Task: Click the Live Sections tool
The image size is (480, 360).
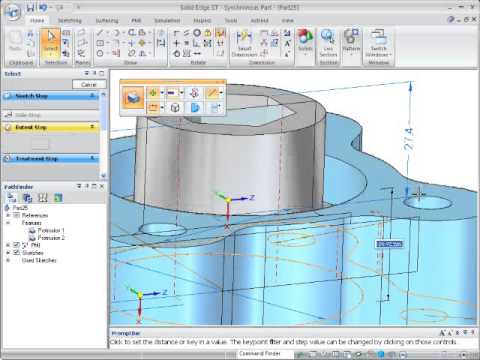Action: tap(328, 43)
